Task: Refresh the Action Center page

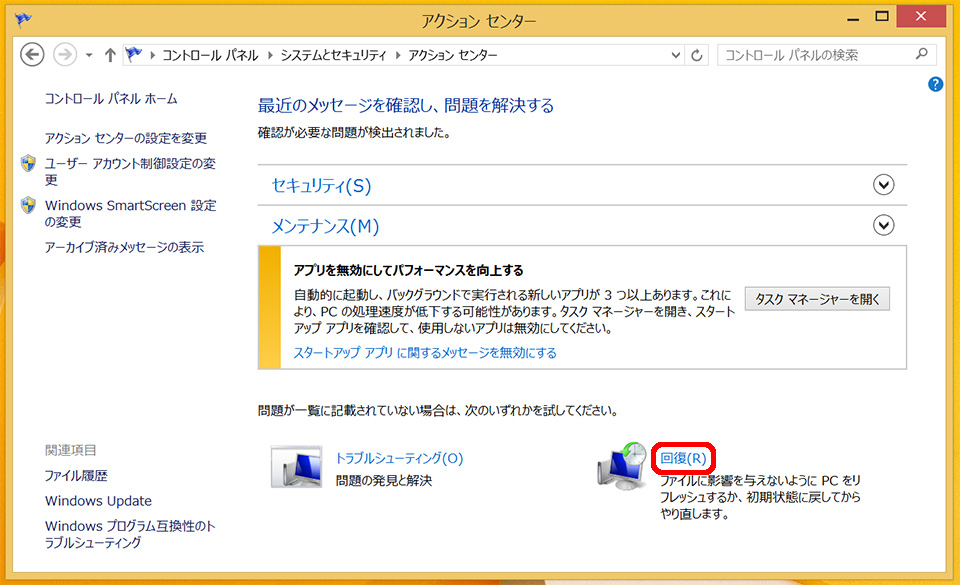Action: tap(697, 55)
